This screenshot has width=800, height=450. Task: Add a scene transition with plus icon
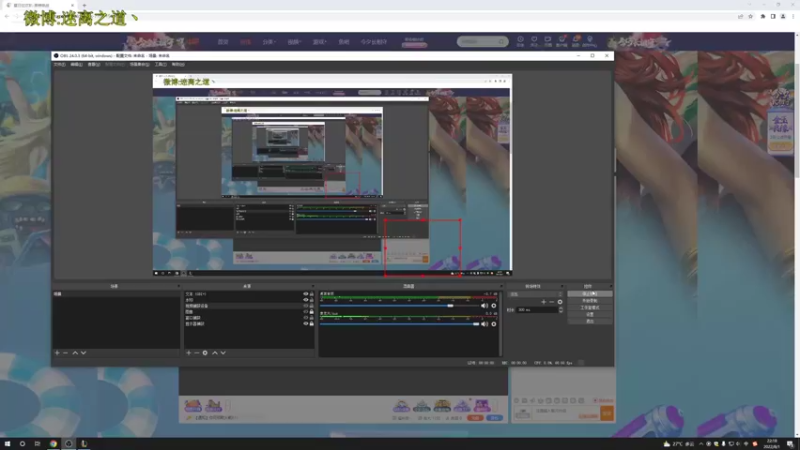(x=543, y=302)
